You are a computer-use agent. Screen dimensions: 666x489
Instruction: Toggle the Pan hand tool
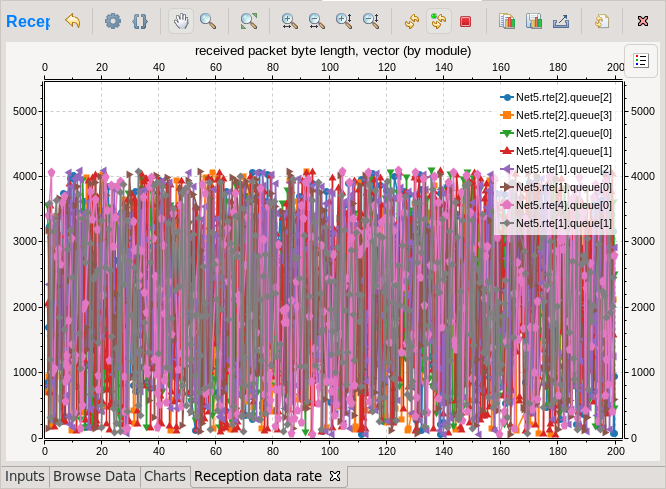click(181, 21)
